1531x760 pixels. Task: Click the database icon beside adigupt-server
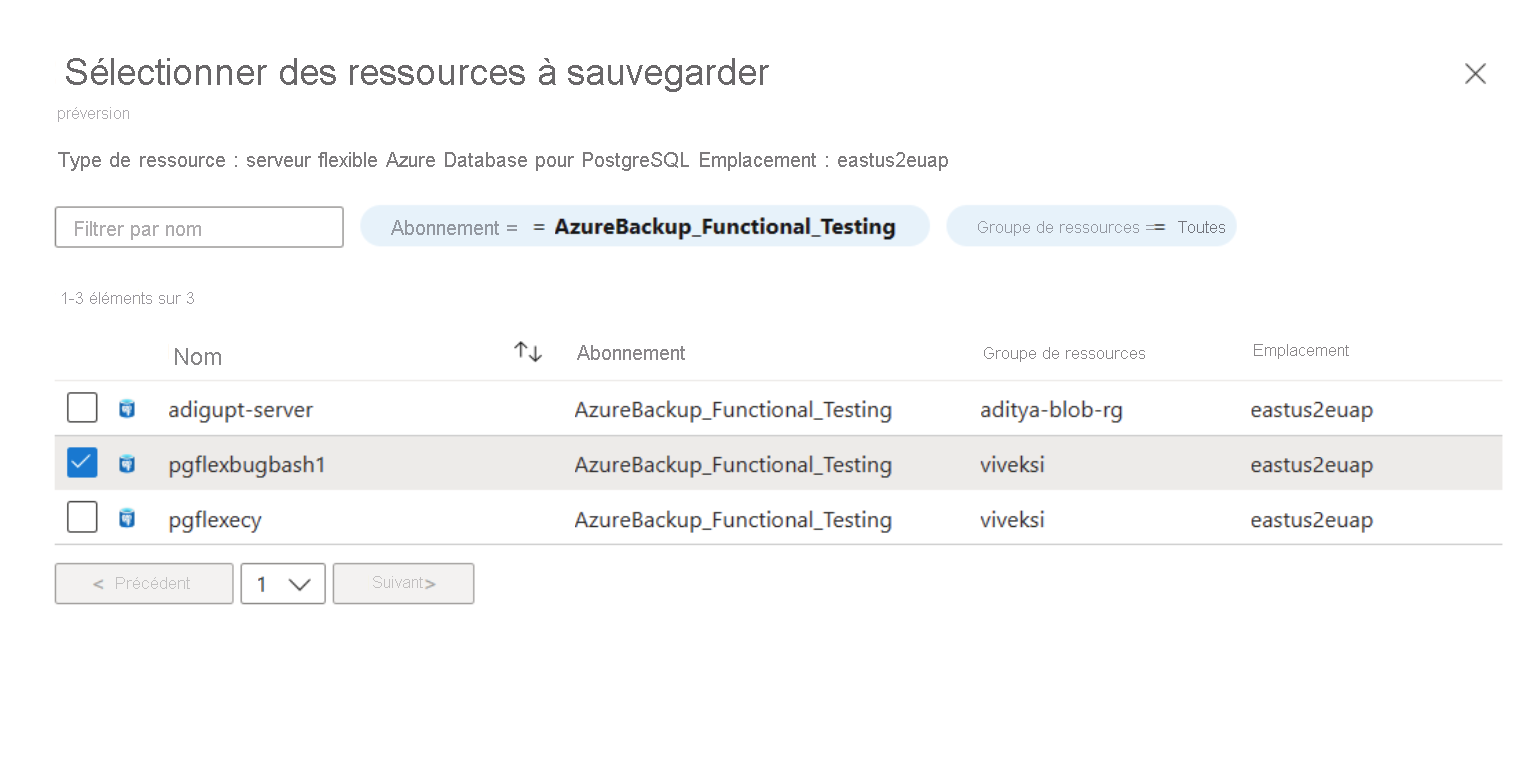[127, 409]
